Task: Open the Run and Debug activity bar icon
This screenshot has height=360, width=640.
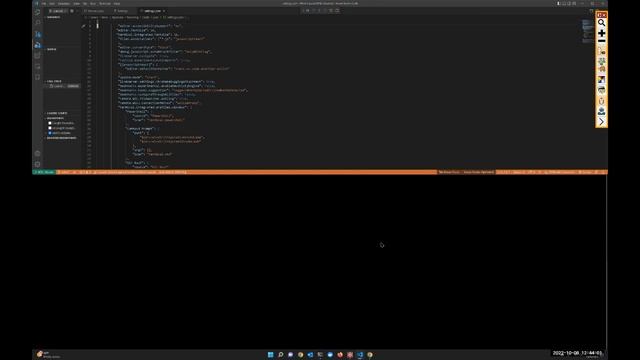Action: click(38, 44)
